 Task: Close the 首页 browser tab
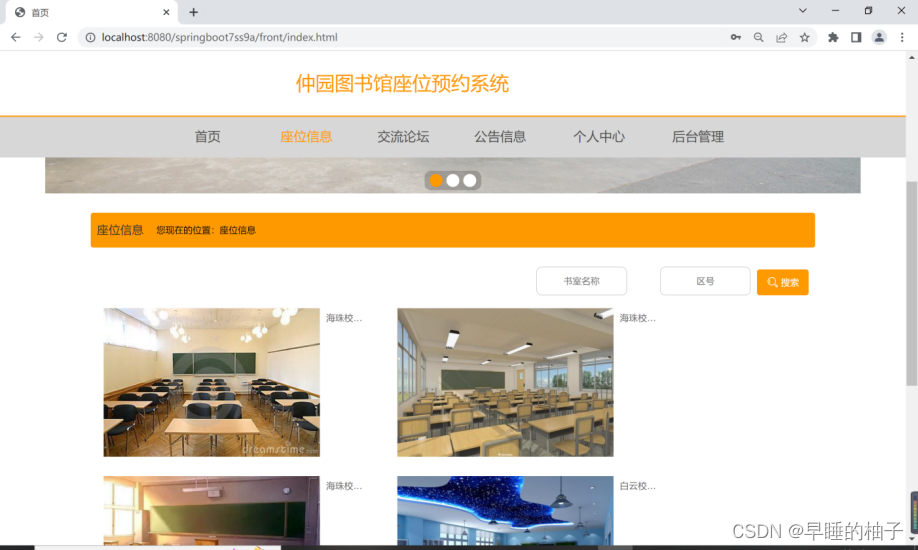166,12
